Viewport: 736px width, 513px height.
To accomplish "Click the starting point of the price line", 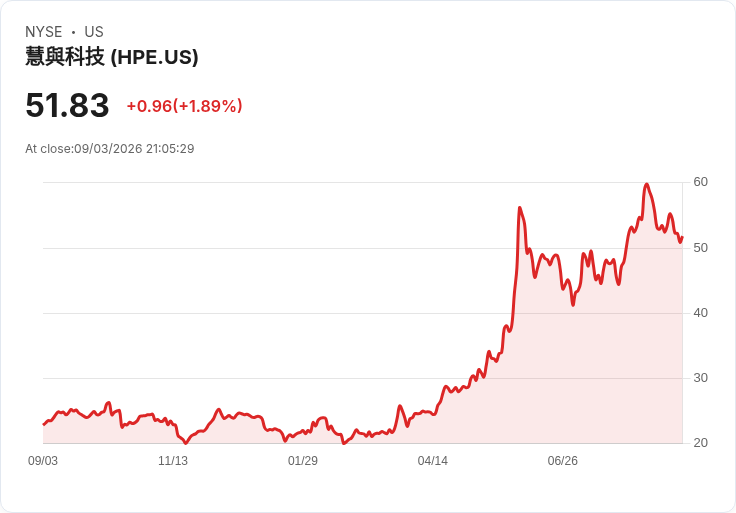I will (x=44, y=424).
